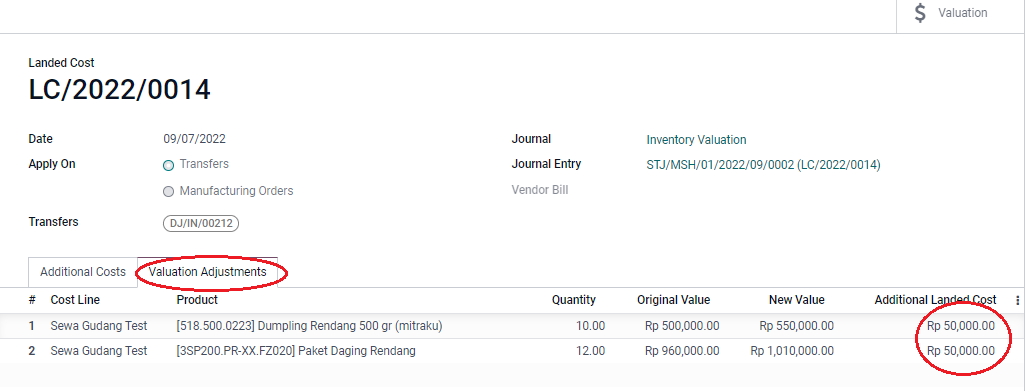Click the Date field value 09/07/2022

tap(194, 139)
